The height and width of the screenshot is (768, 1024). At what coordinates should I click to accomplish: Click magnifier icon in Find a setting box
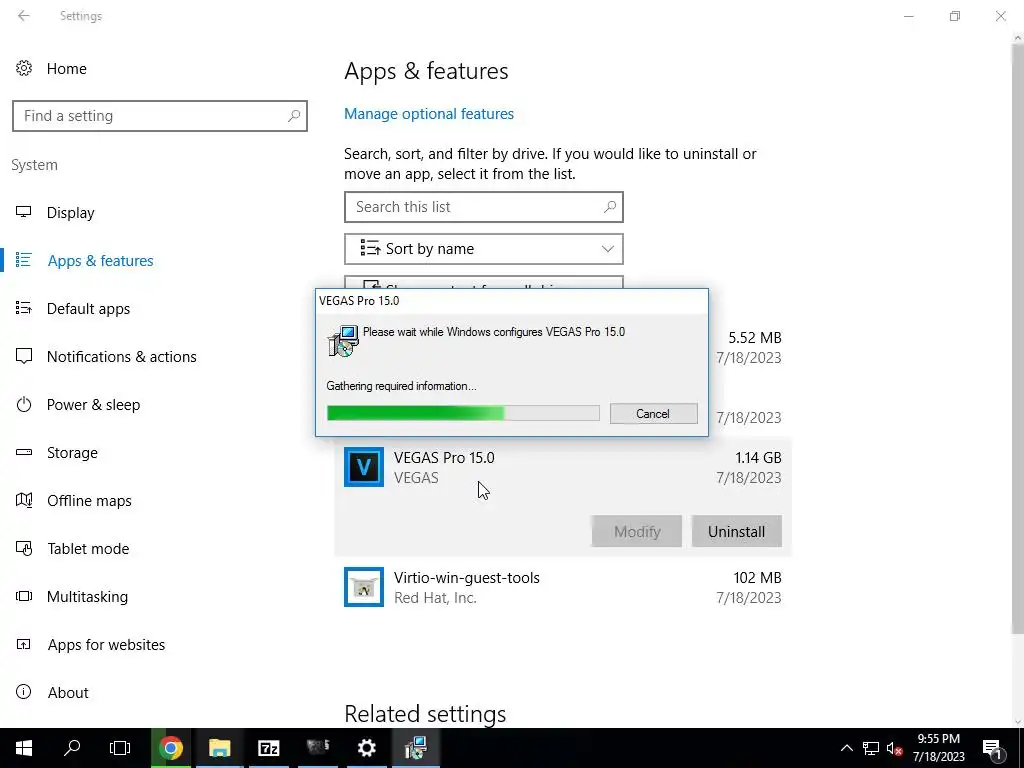(294, 116)
